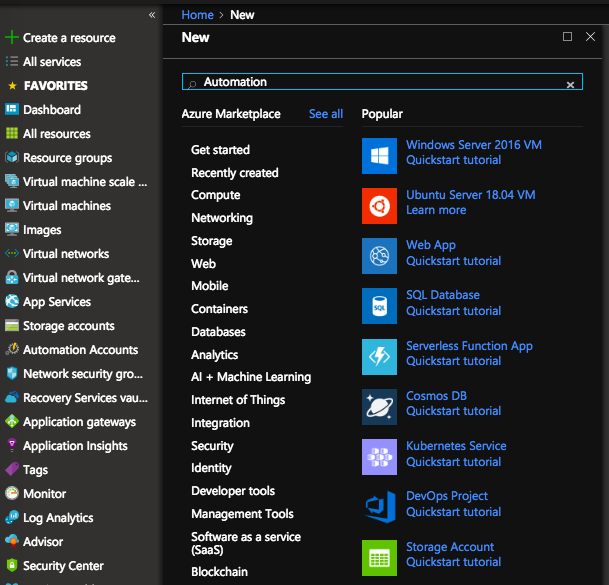
Task: Select the Serverless Function App icon
Action: pyautogui.click(x=379, y=356)
